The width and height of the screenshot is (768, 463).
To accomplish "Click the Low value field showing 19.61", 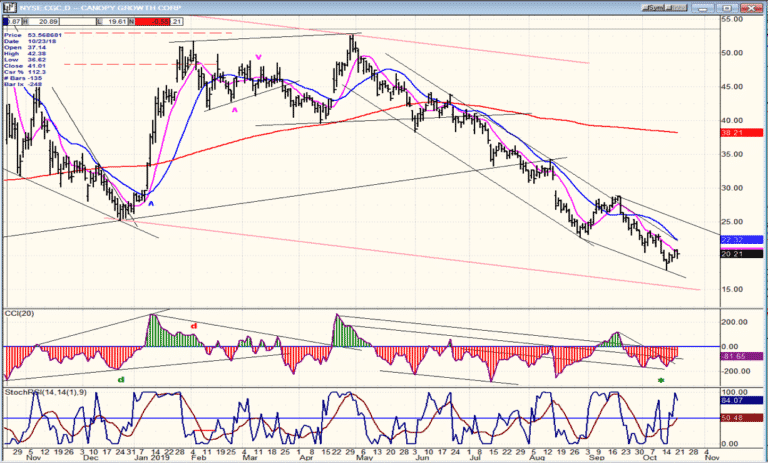I will click(116, 22).
